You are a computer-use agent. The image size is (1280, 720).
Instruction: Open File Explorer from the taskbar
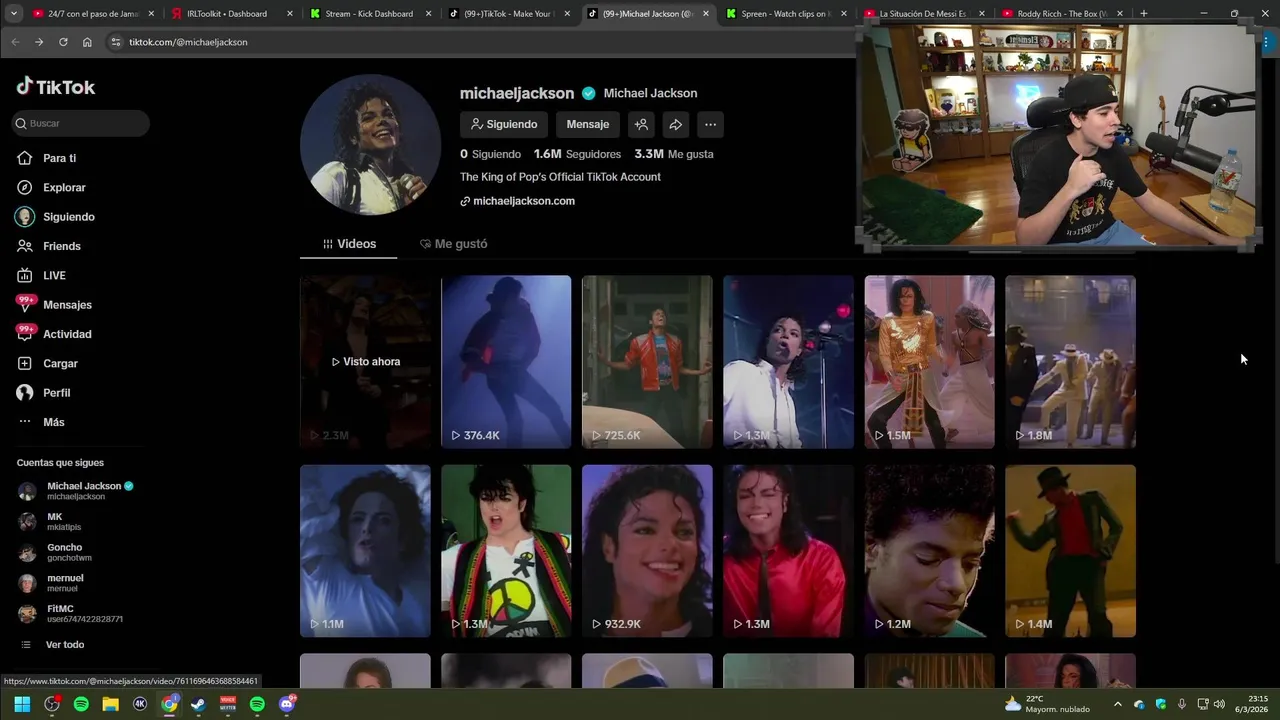point(110,704)
